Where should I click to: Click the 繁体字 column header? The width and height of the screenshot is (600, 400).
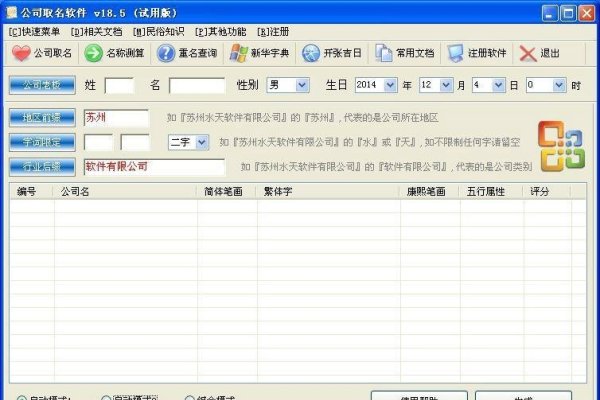329,191
